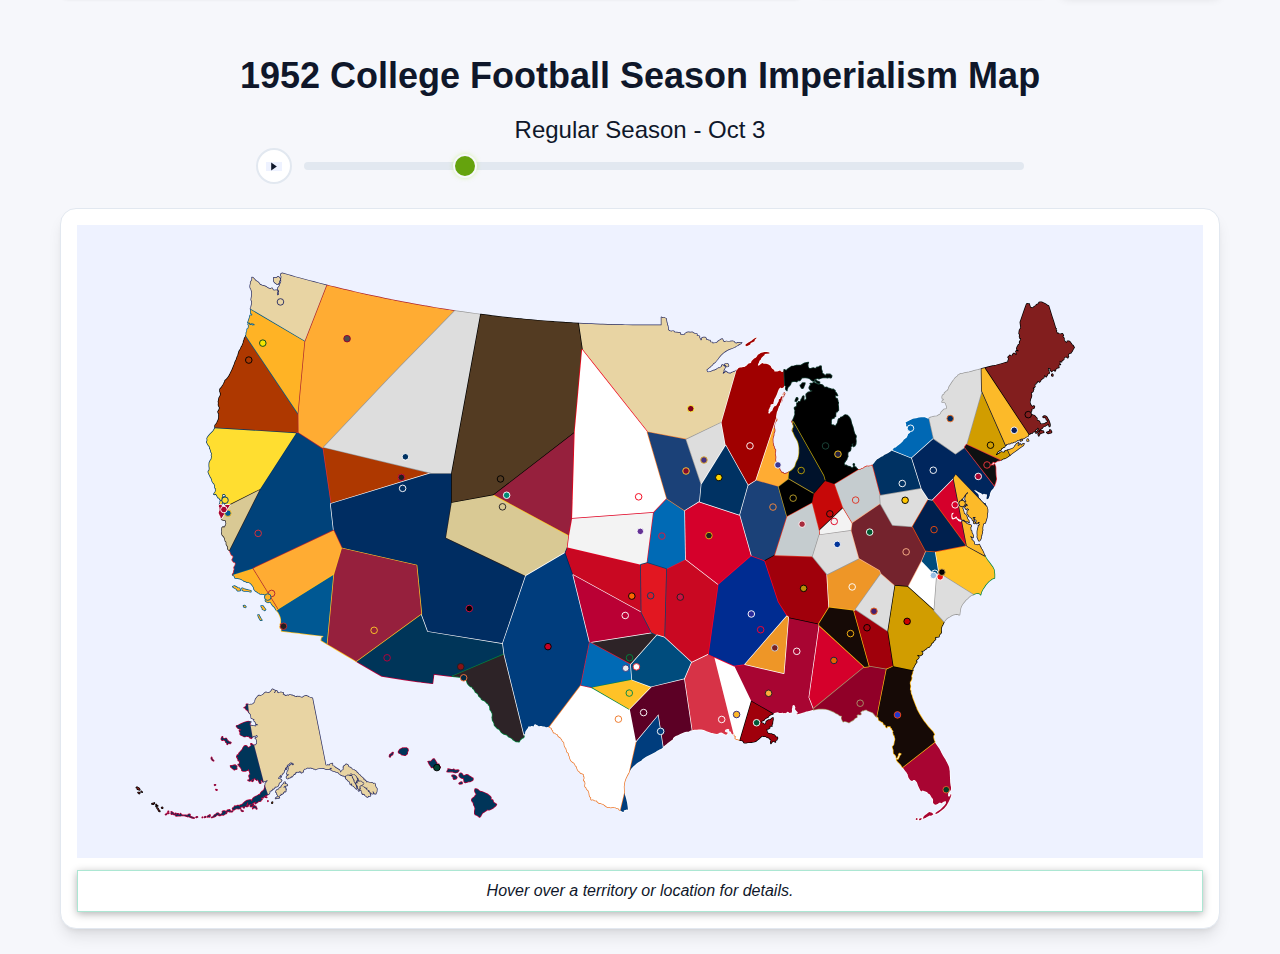
Task: Click the dark marker in the brown Montana territory
Action: pos(500,479)
